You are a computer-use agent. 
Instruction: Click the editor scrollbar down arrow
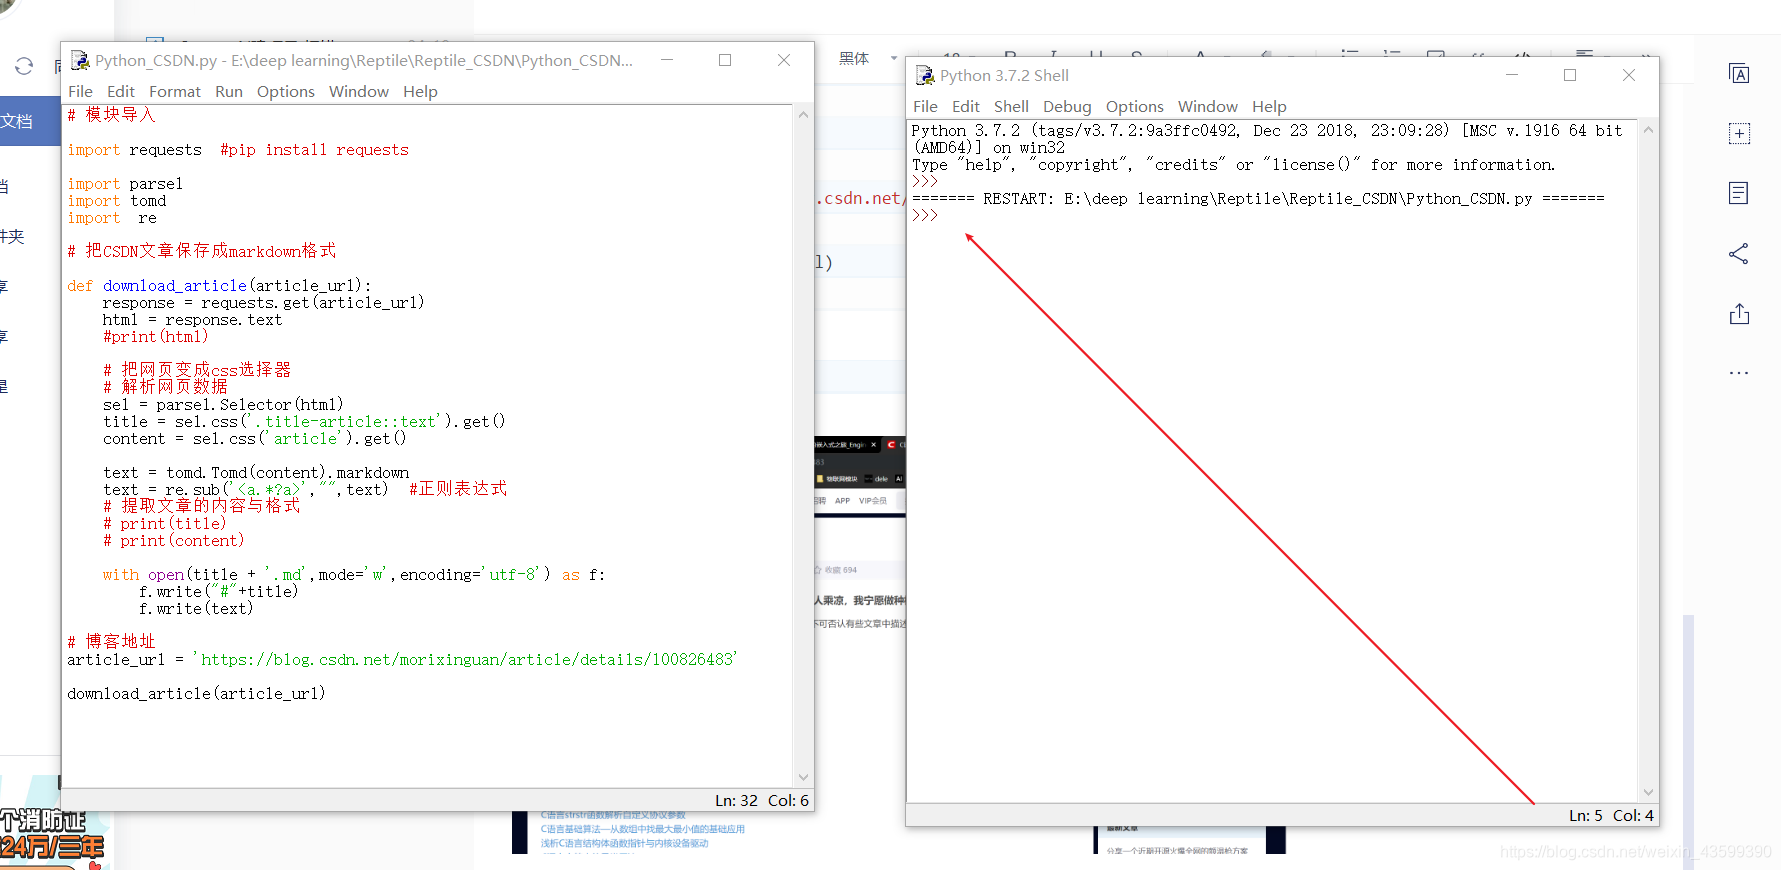pyautogui.click(x=803, y=777)
